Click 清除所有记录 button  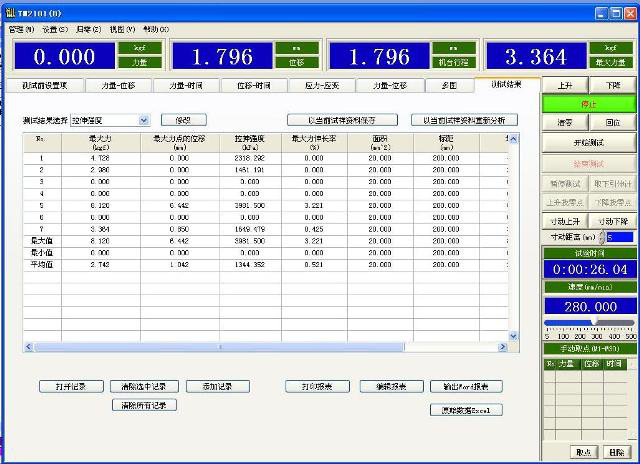pos(144,405)
